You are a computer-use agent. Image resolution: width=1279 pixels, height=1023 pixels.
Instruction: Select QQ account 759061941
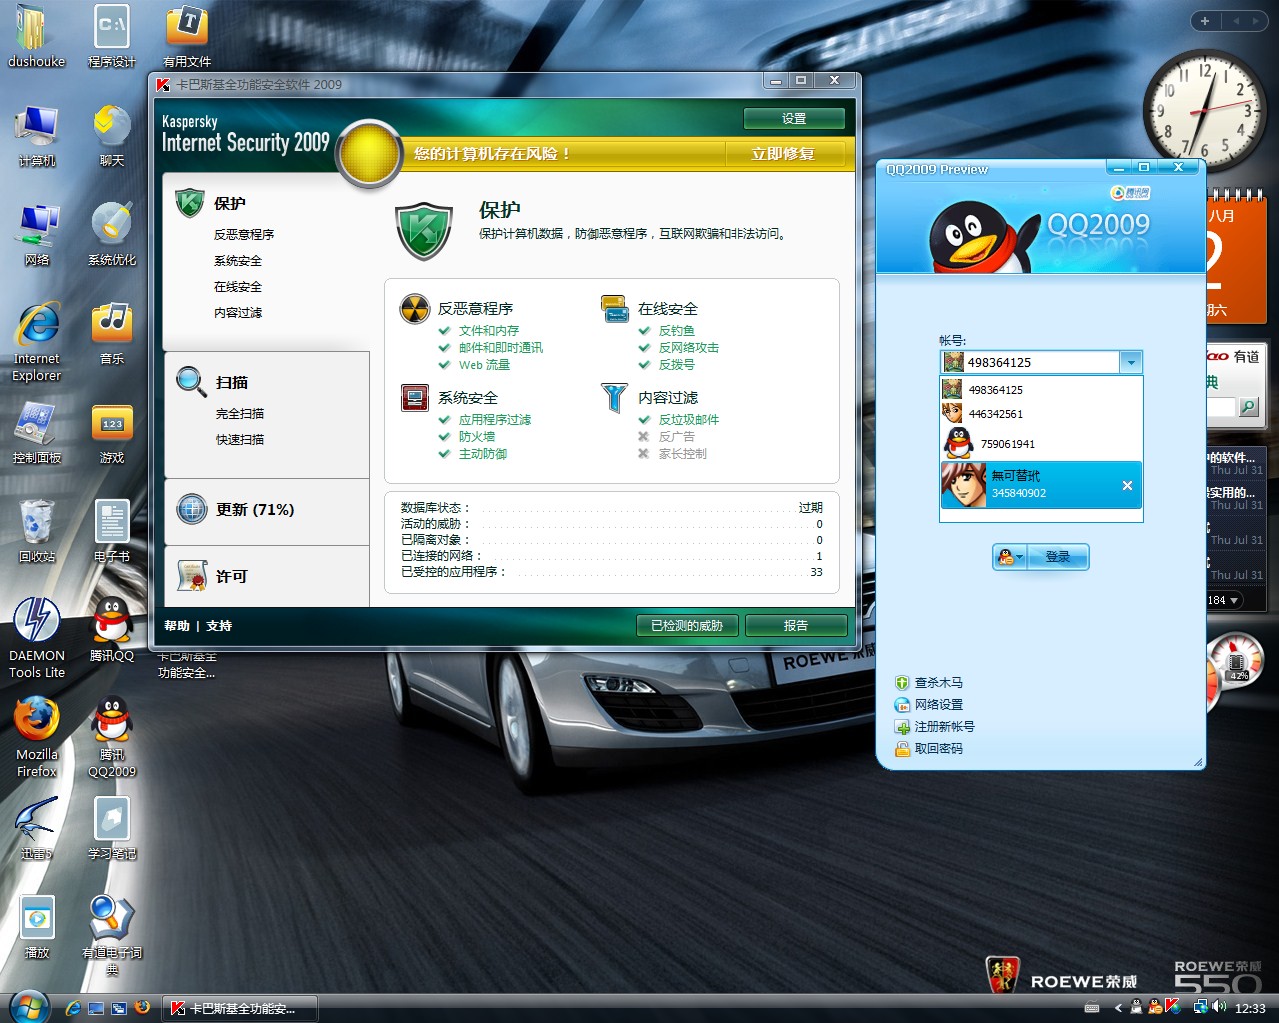(1041, 443)
